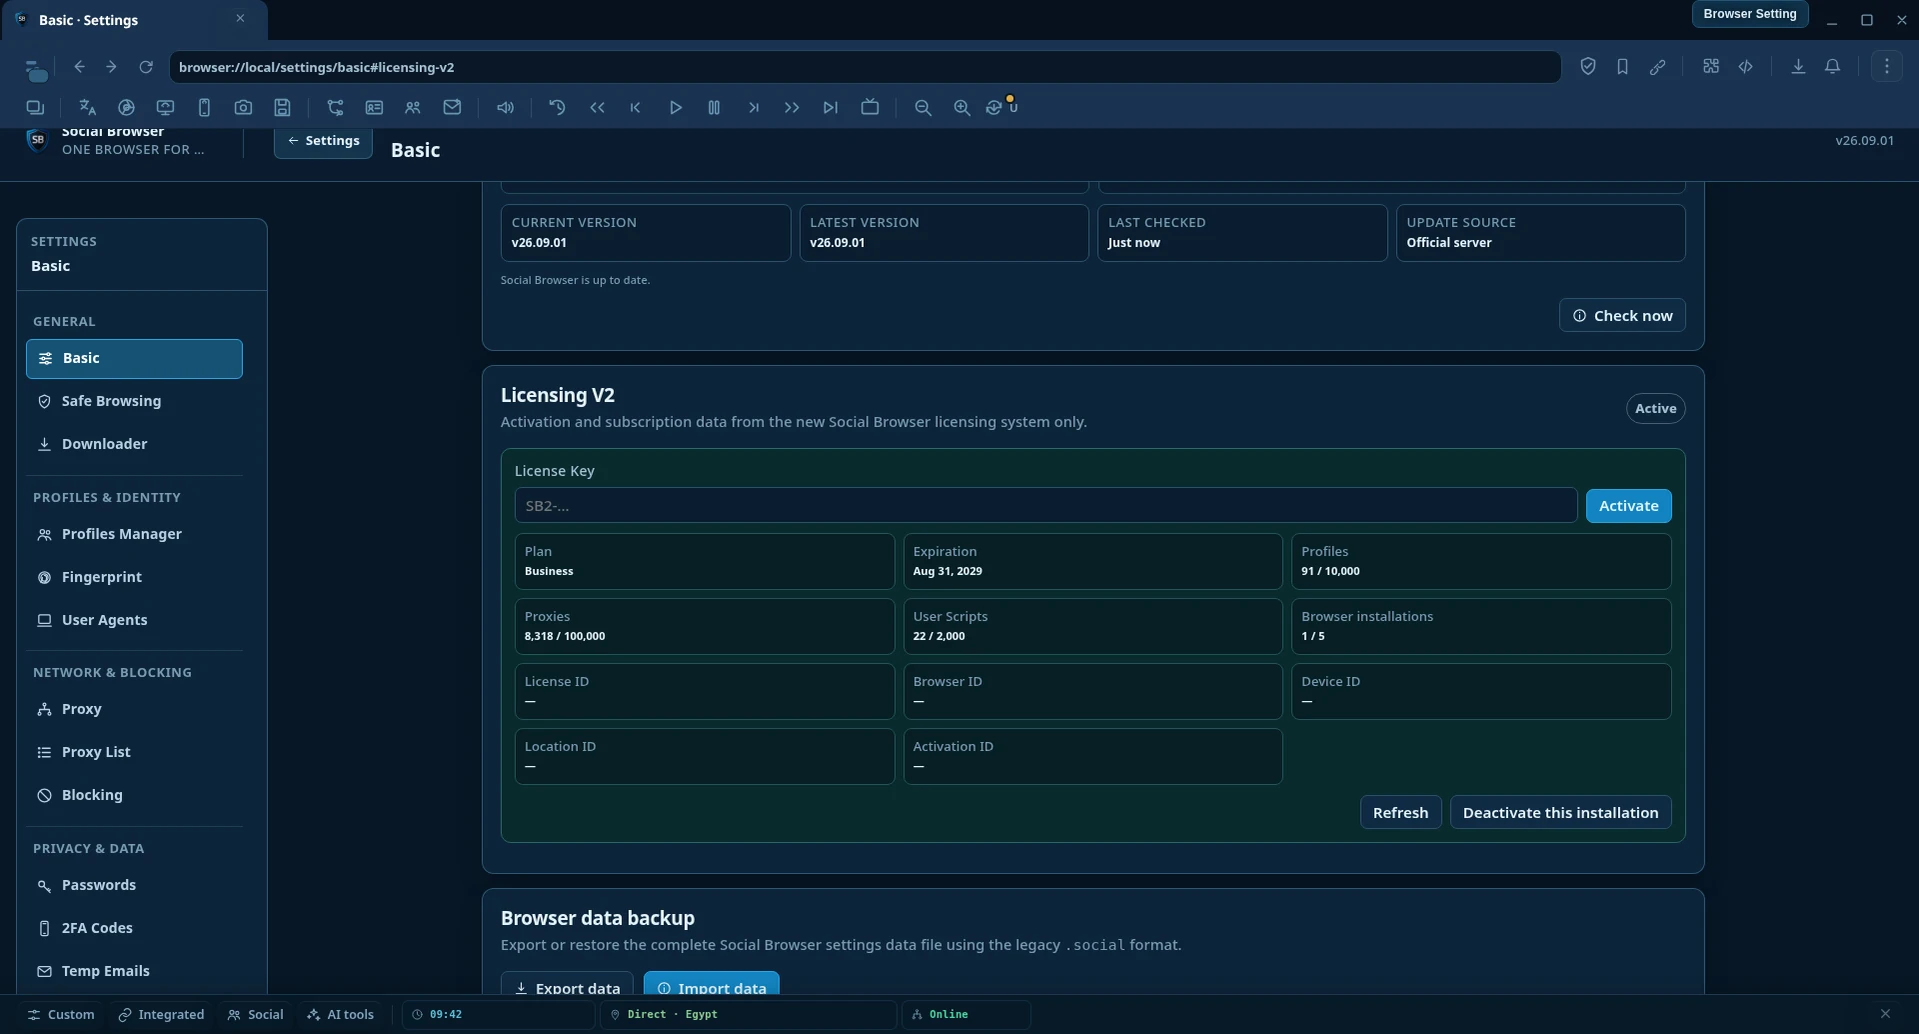Open User Agents settings
This screenshot has width=1919, height=1034.
[x=134, y=620]
